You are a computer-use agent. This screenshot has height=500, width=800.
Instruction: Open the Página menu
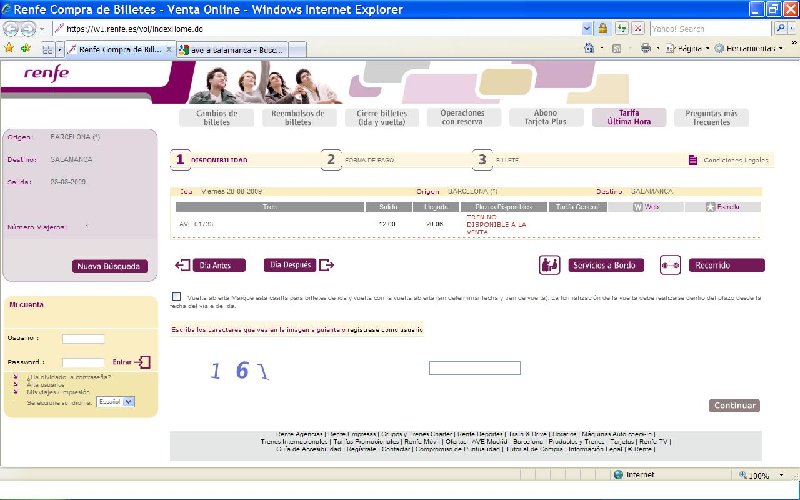click(x=687, y=48)
